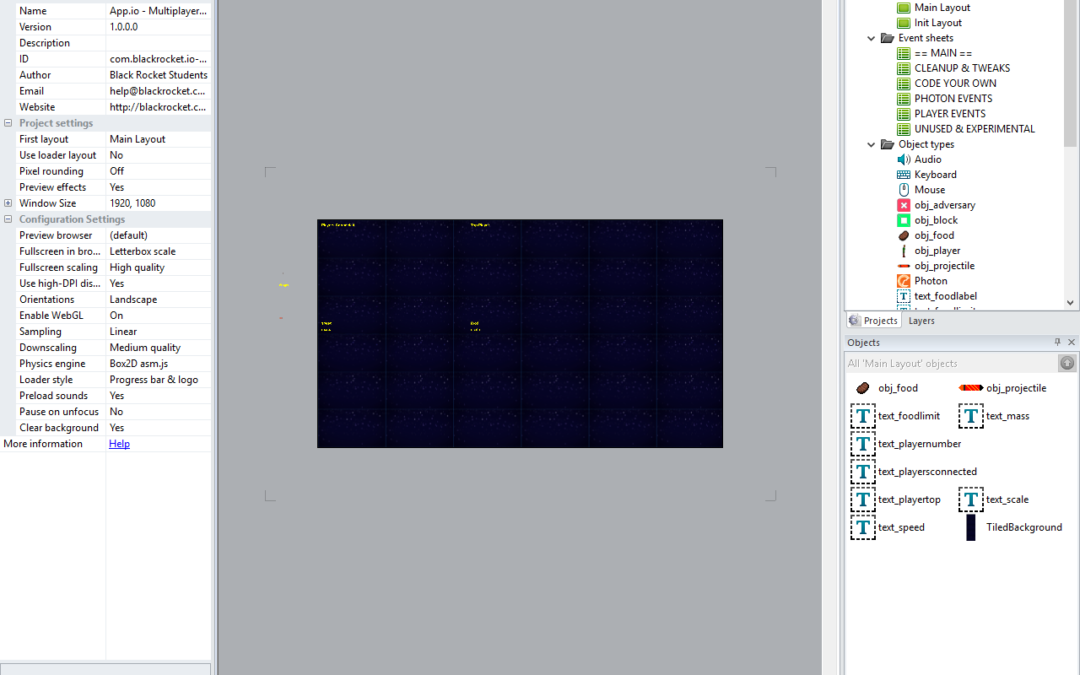Select obj_food icon in project tree
Viewport: 1080px width, 675px height.
click(x=903, y=236)
